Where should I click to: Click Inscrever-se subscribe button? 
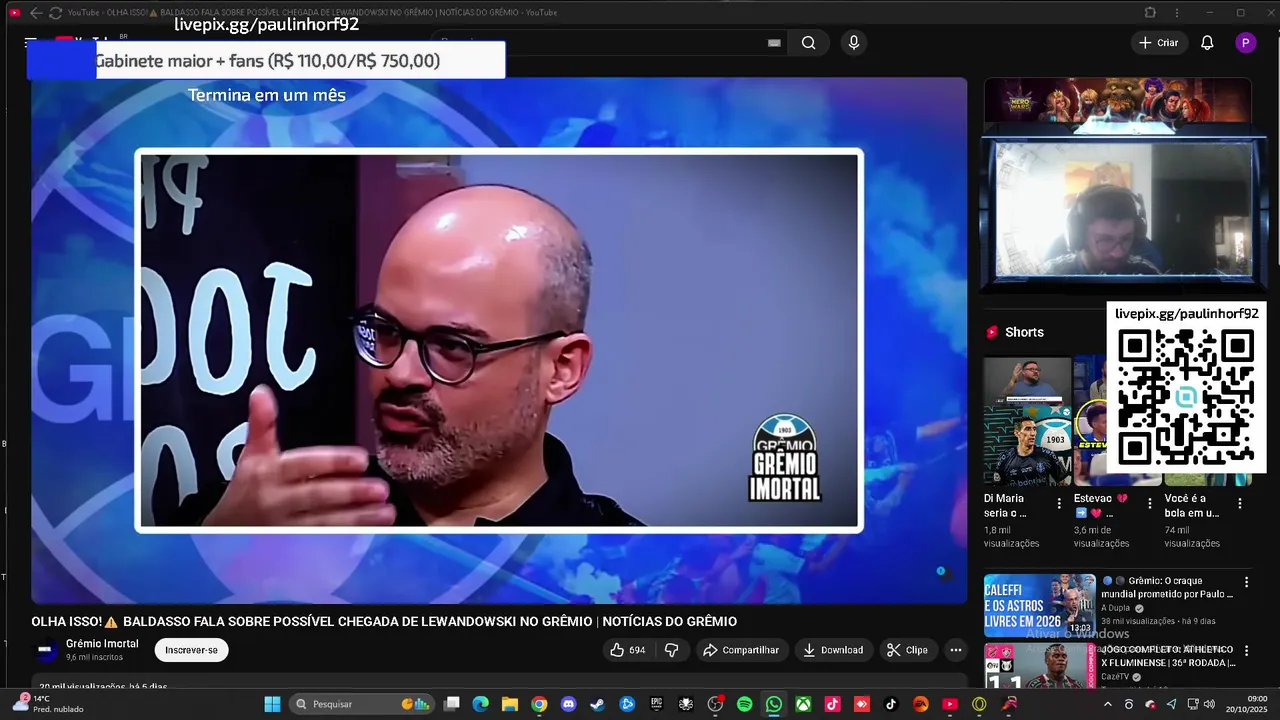point(191,650)
